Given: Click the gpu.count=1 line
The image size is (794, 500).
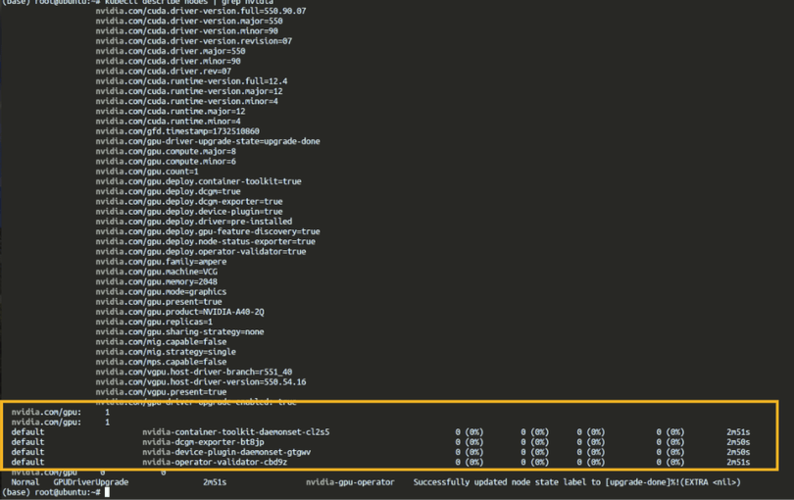Looking at the screenshot, I should tap(147, 171).
